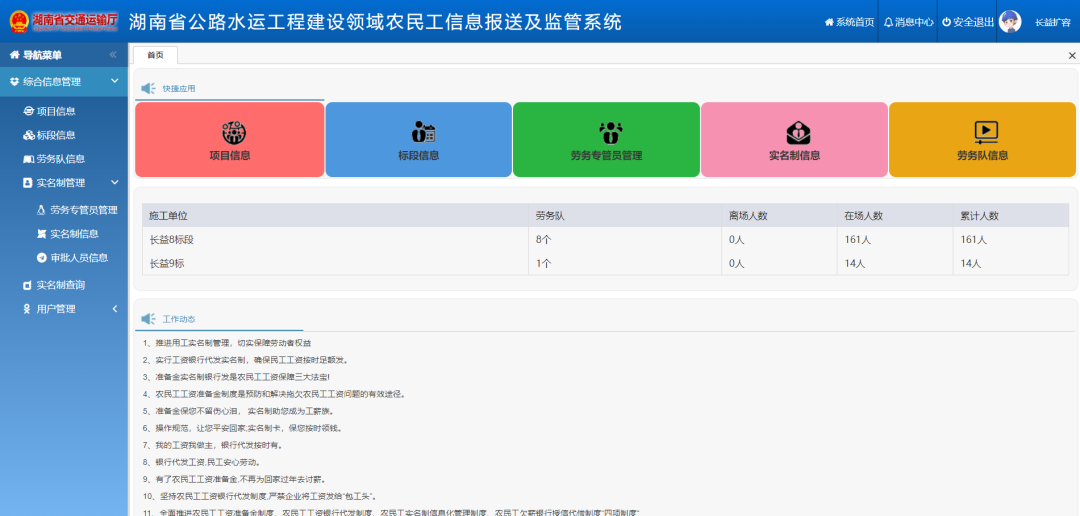Viewport: 1080px width, 516px height.
Task: Collapse the 实名制管理 submenu
Action: (114, 183)
